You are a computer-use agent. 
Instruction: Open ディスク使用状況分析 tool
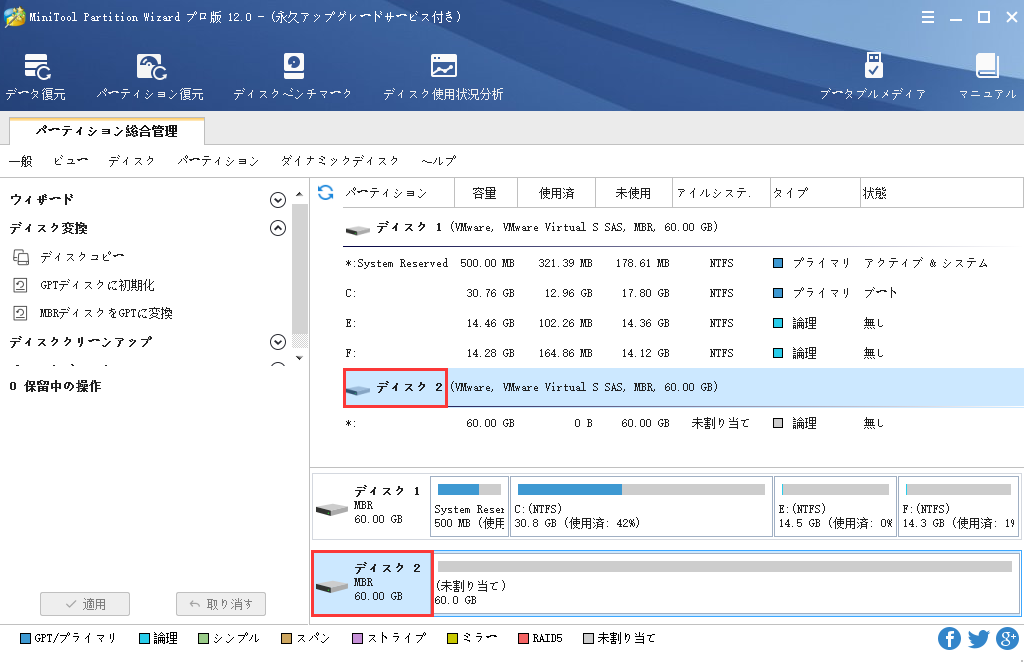tap(443, 77)
